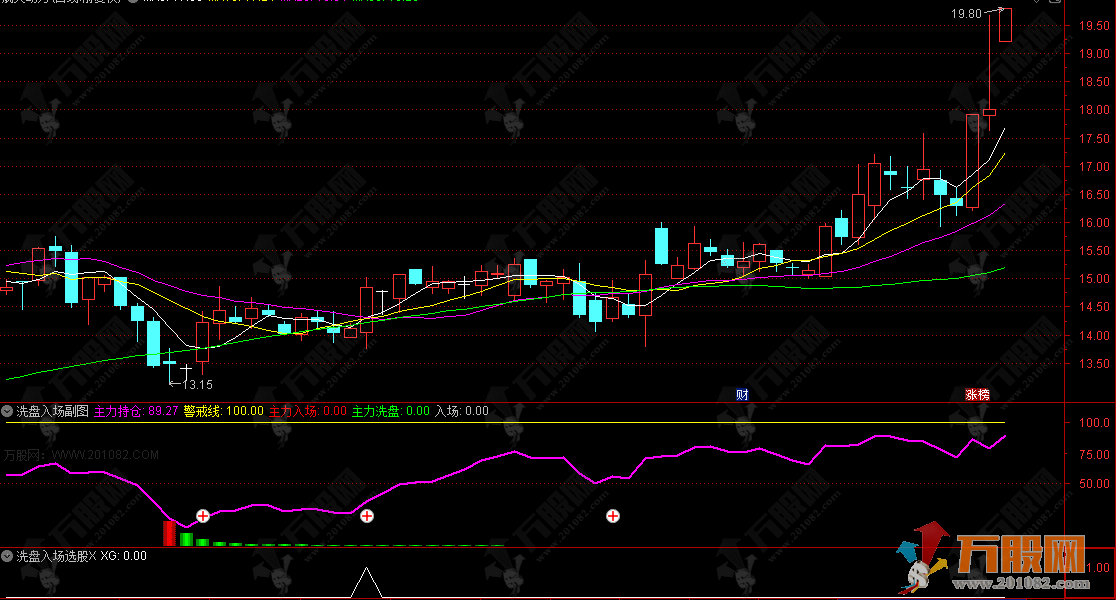Image resolution: width=1116 pixels, height=600 pixels.
Task: Click the 入场 value label
Action: pos(461,410)
